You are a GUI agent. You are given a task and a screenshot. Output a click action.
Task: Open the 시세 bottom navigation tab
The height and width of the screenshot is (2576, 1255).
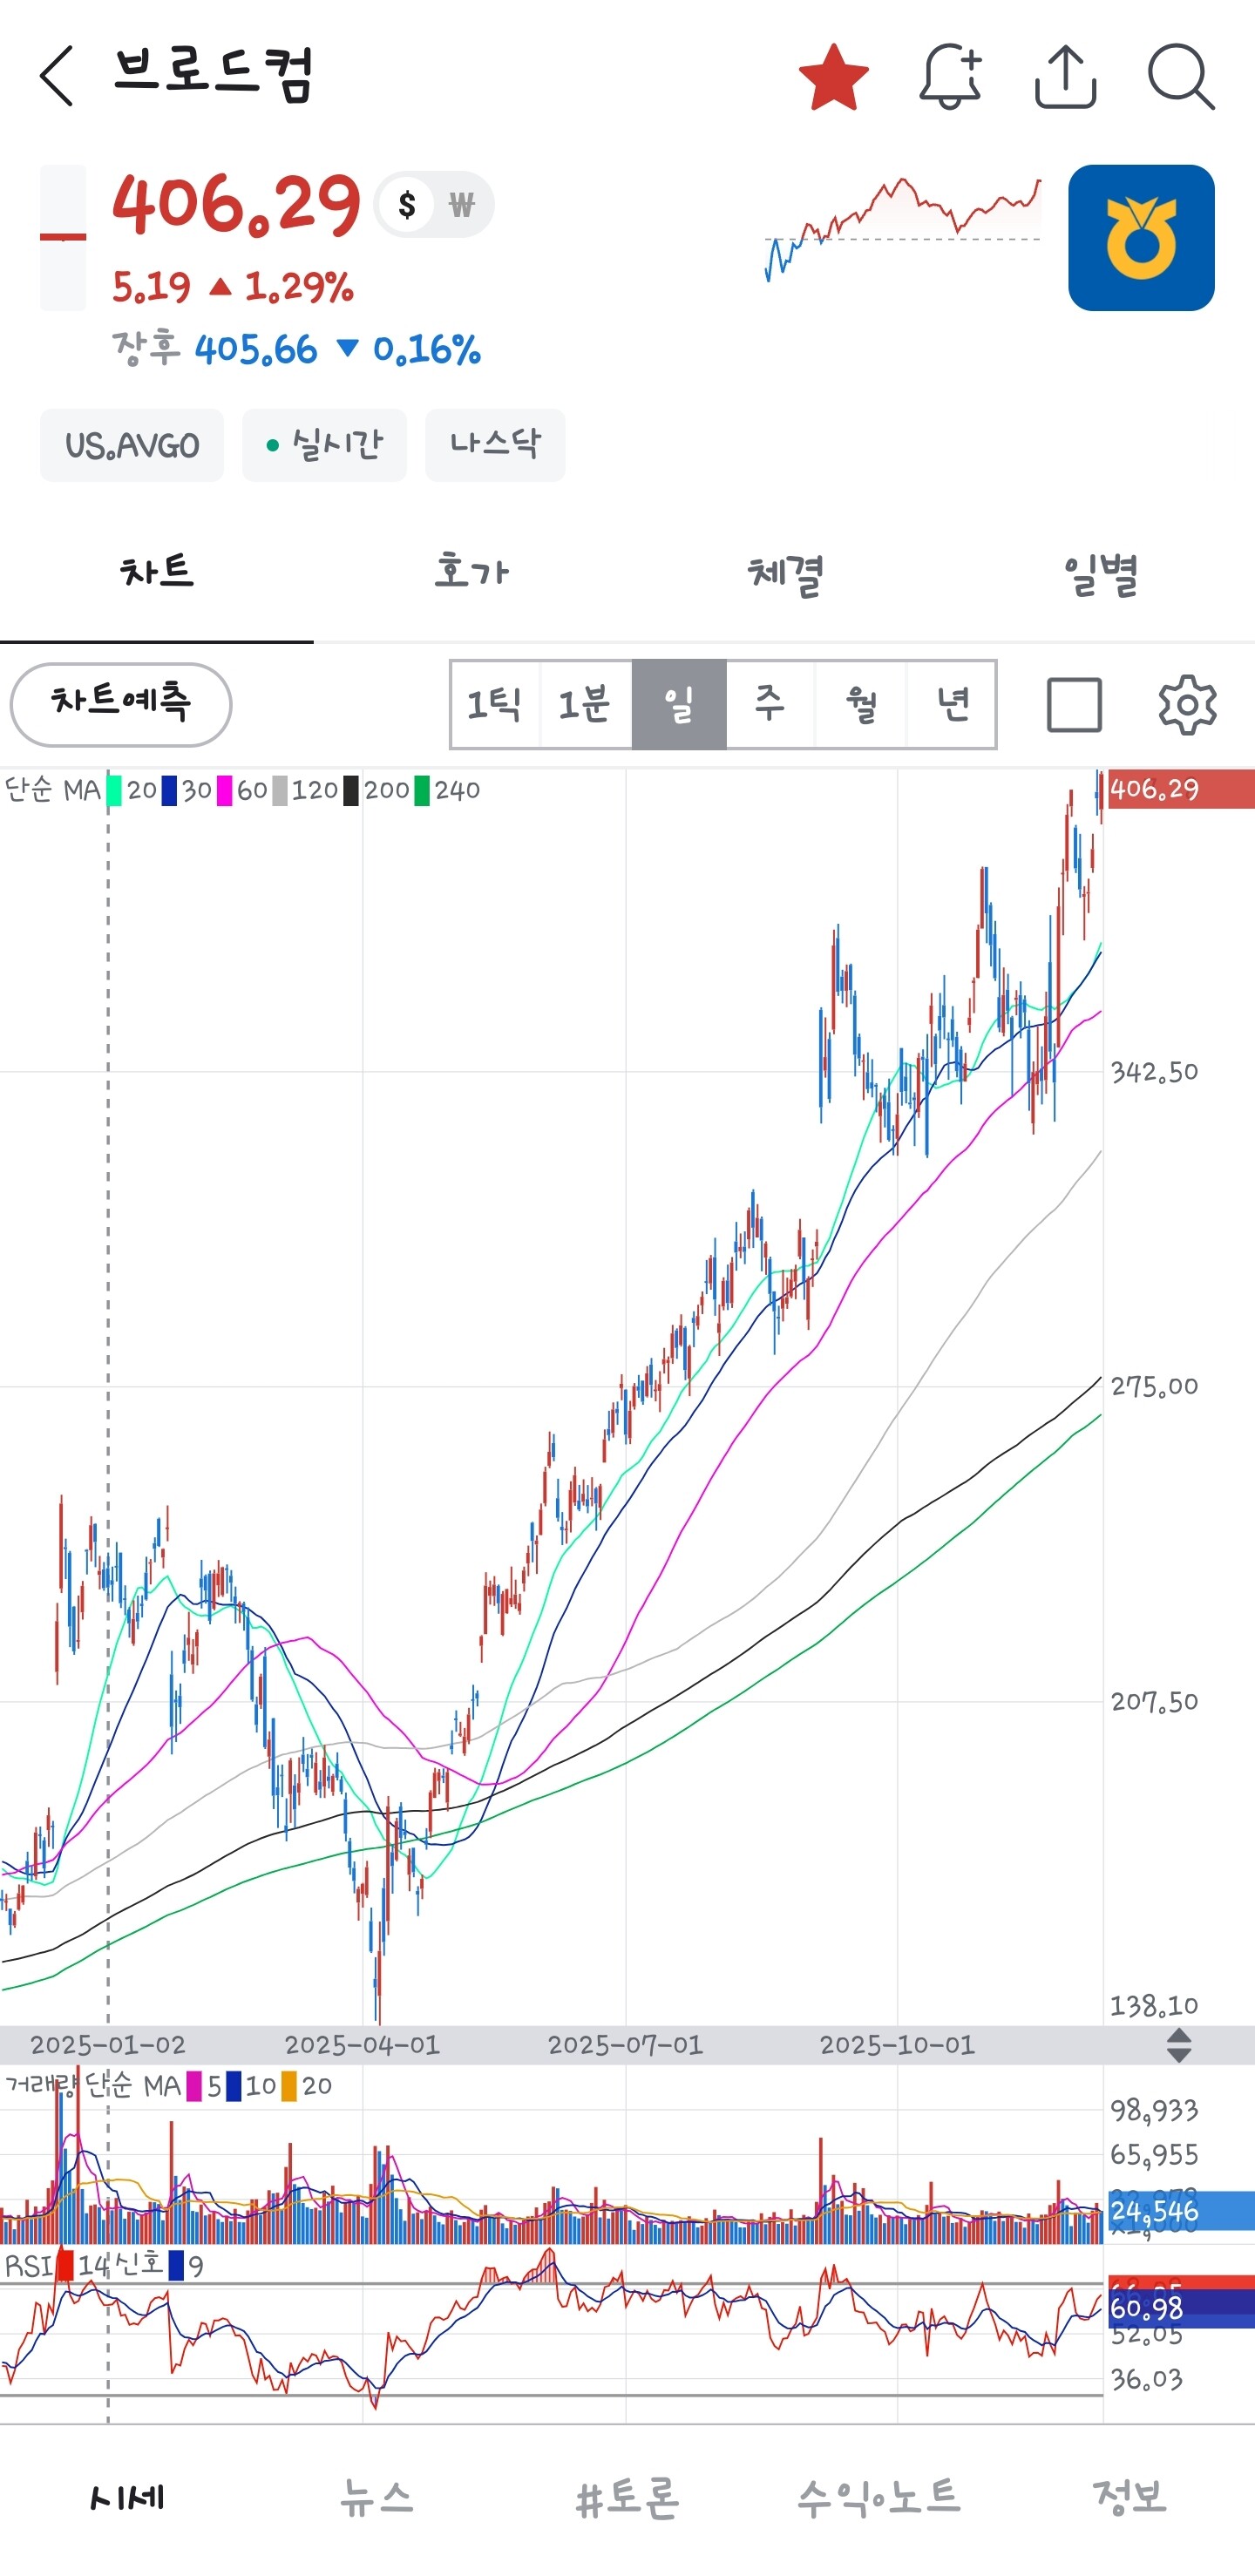(126, 2498)
